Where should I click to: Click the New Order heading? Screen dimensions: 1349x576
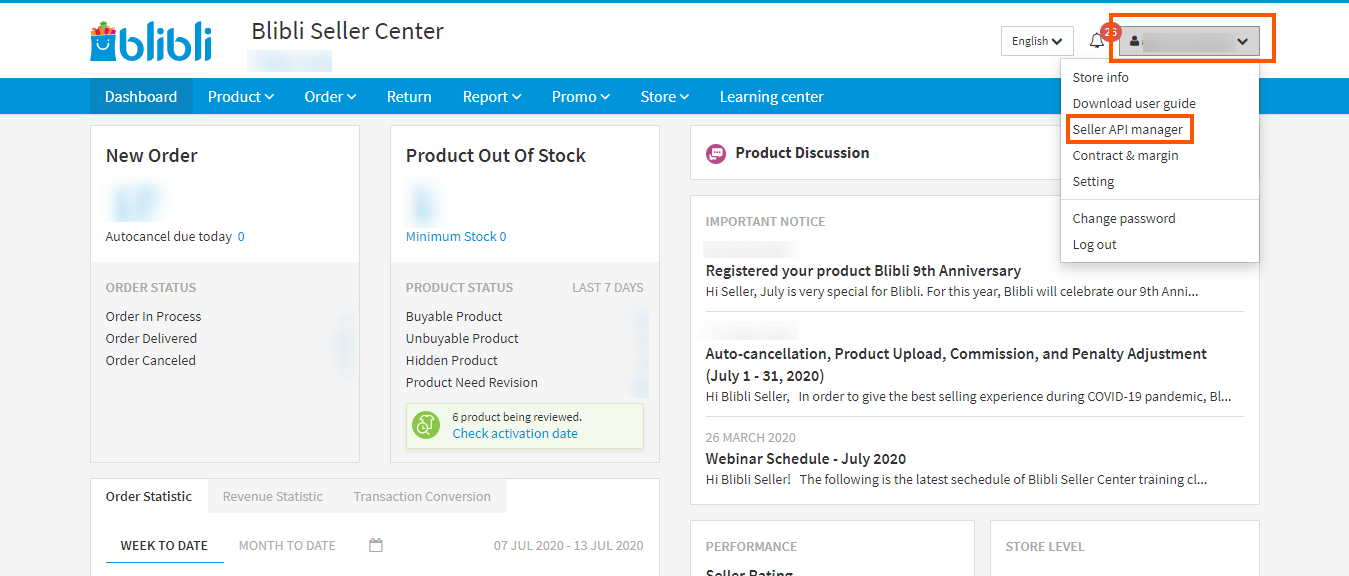click(x=152, y=155)
